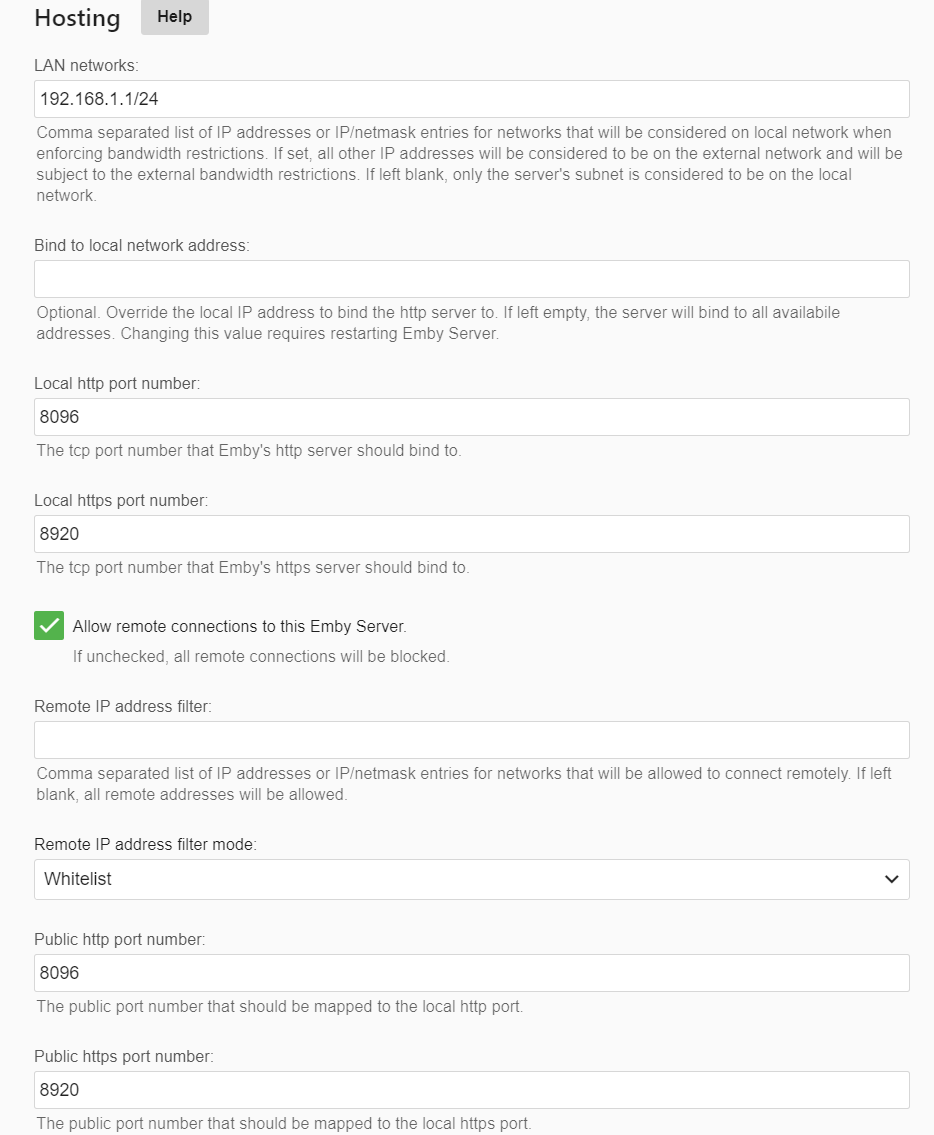Click the 'Remote IP address filter mode:' label

(145, 844)
